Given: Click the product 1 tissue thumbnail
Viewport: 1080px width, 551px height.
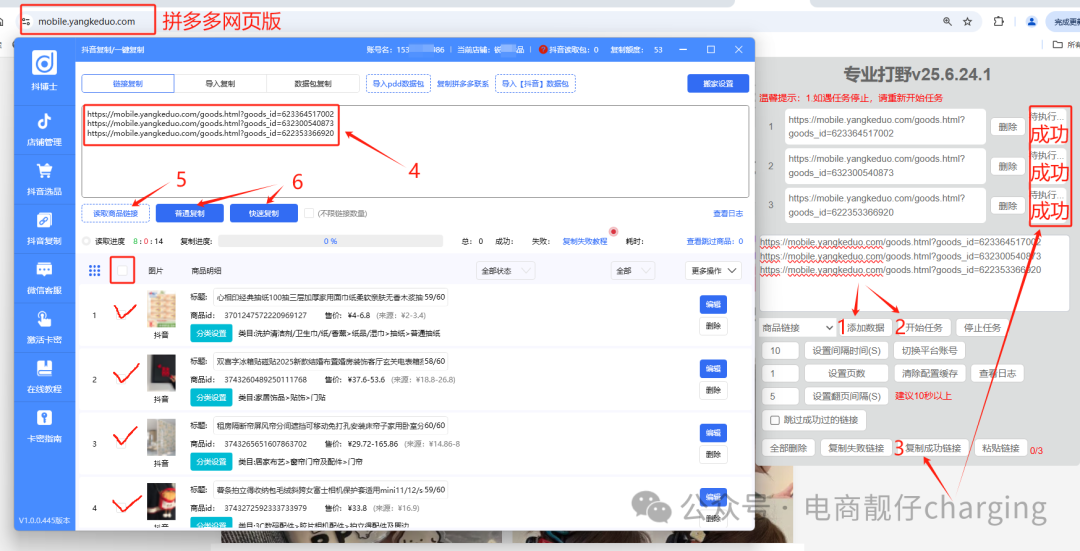Looking at the screenshot, I should pyautogui.click(x=161, y=309).
